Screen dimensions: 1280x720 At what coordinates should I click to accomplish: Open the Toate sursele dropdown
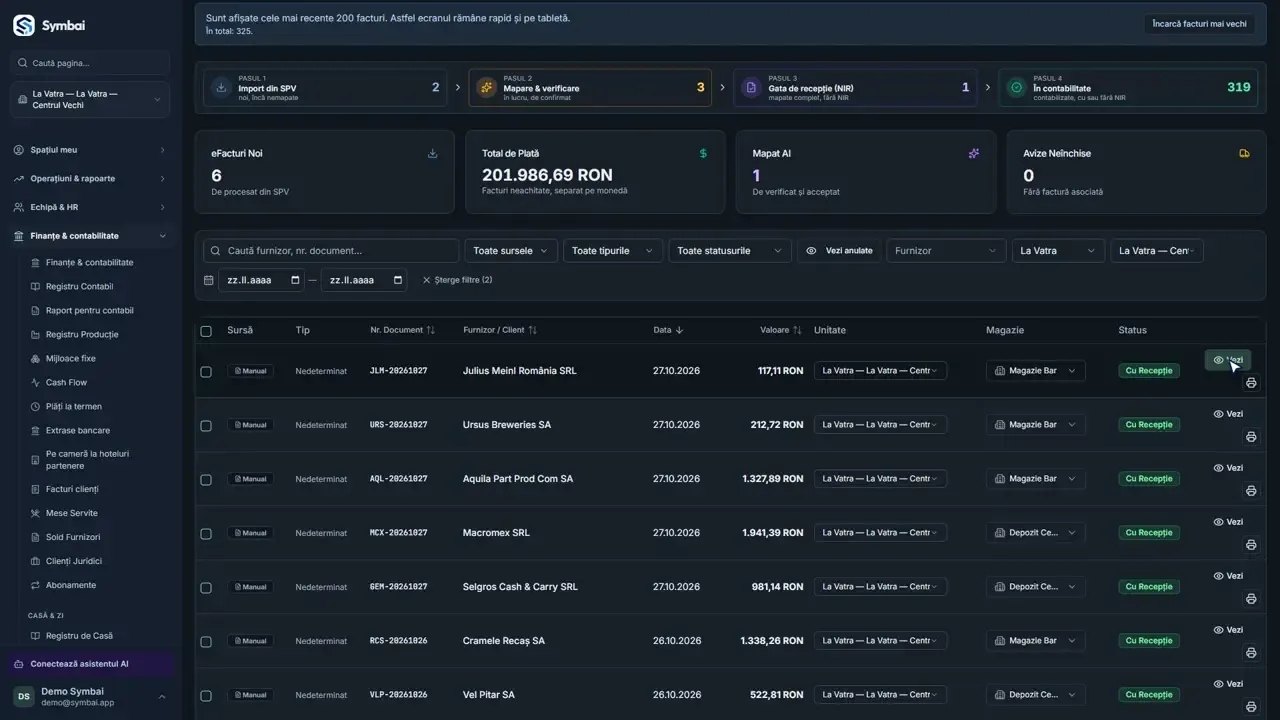click(511, 251)
